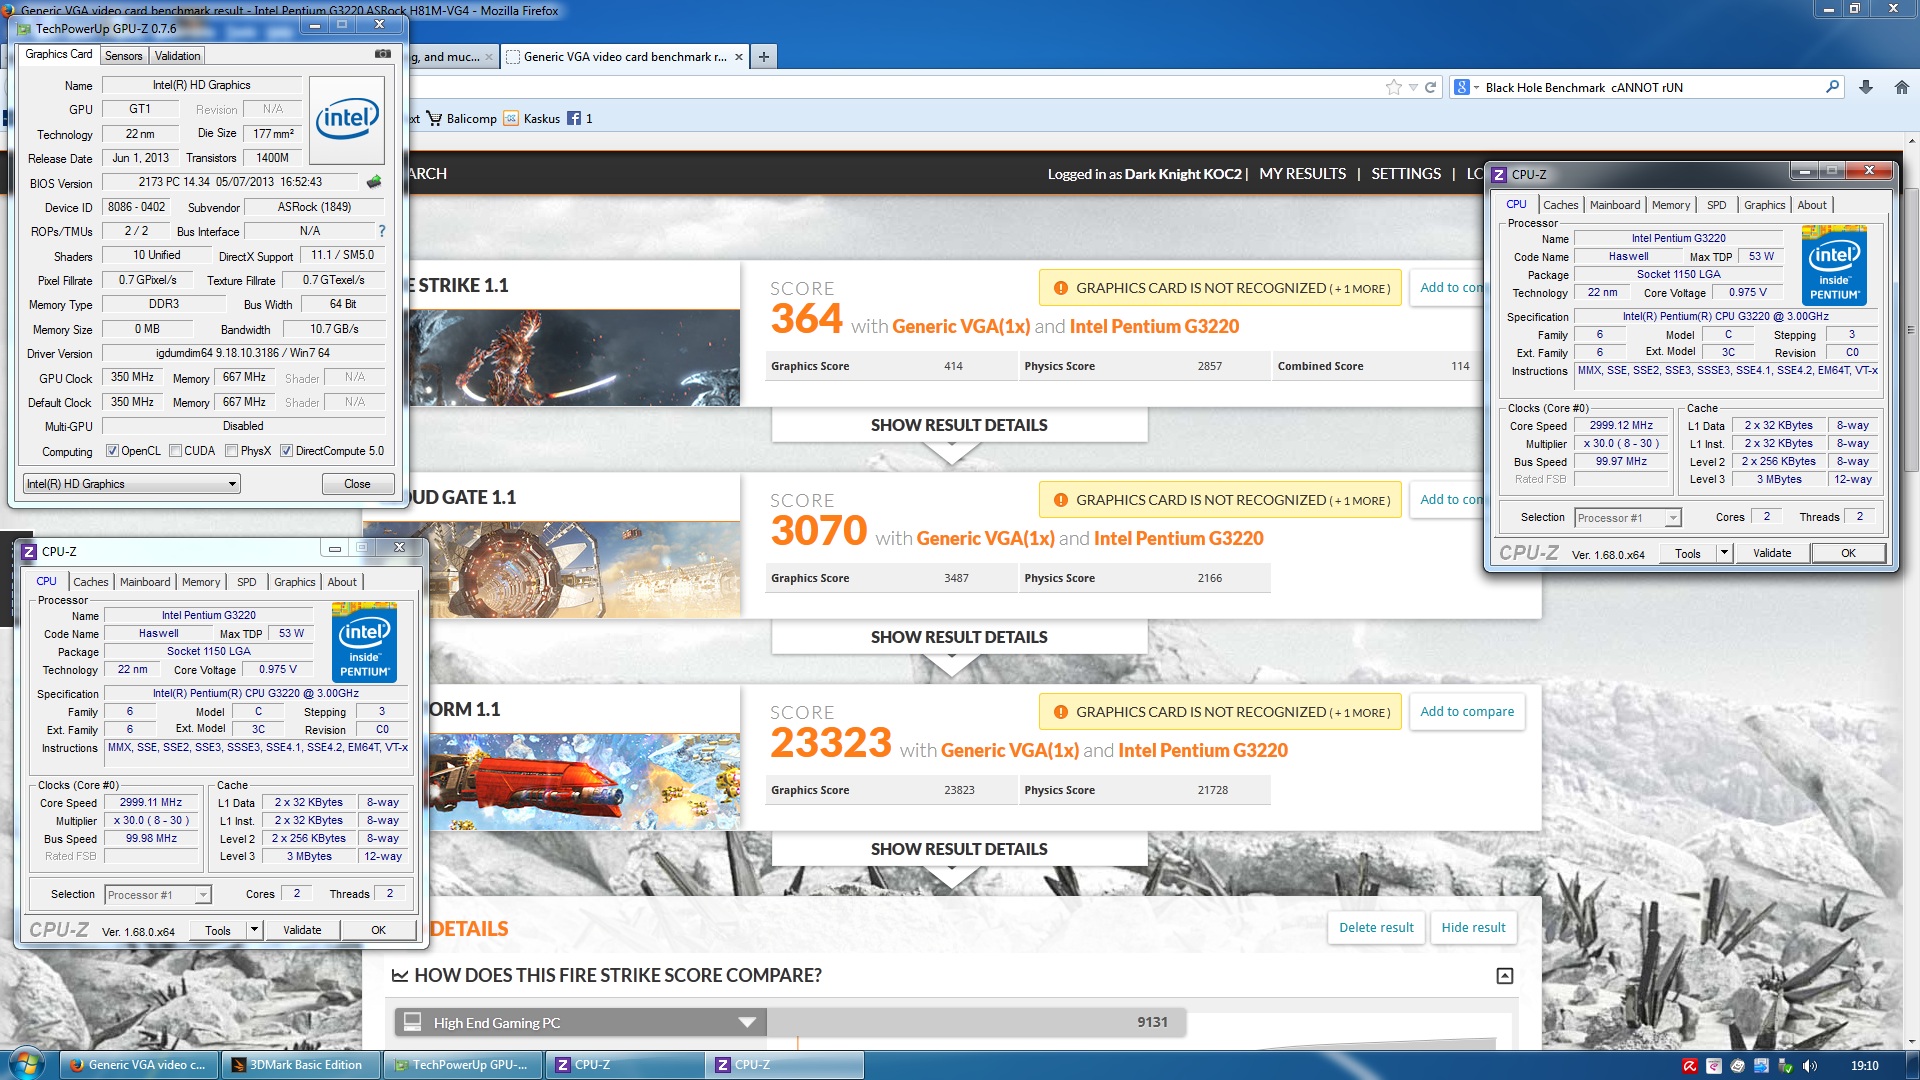1920x1080 pixels.
Task: Click the Delete result button
Action: tap(1376, 928)
